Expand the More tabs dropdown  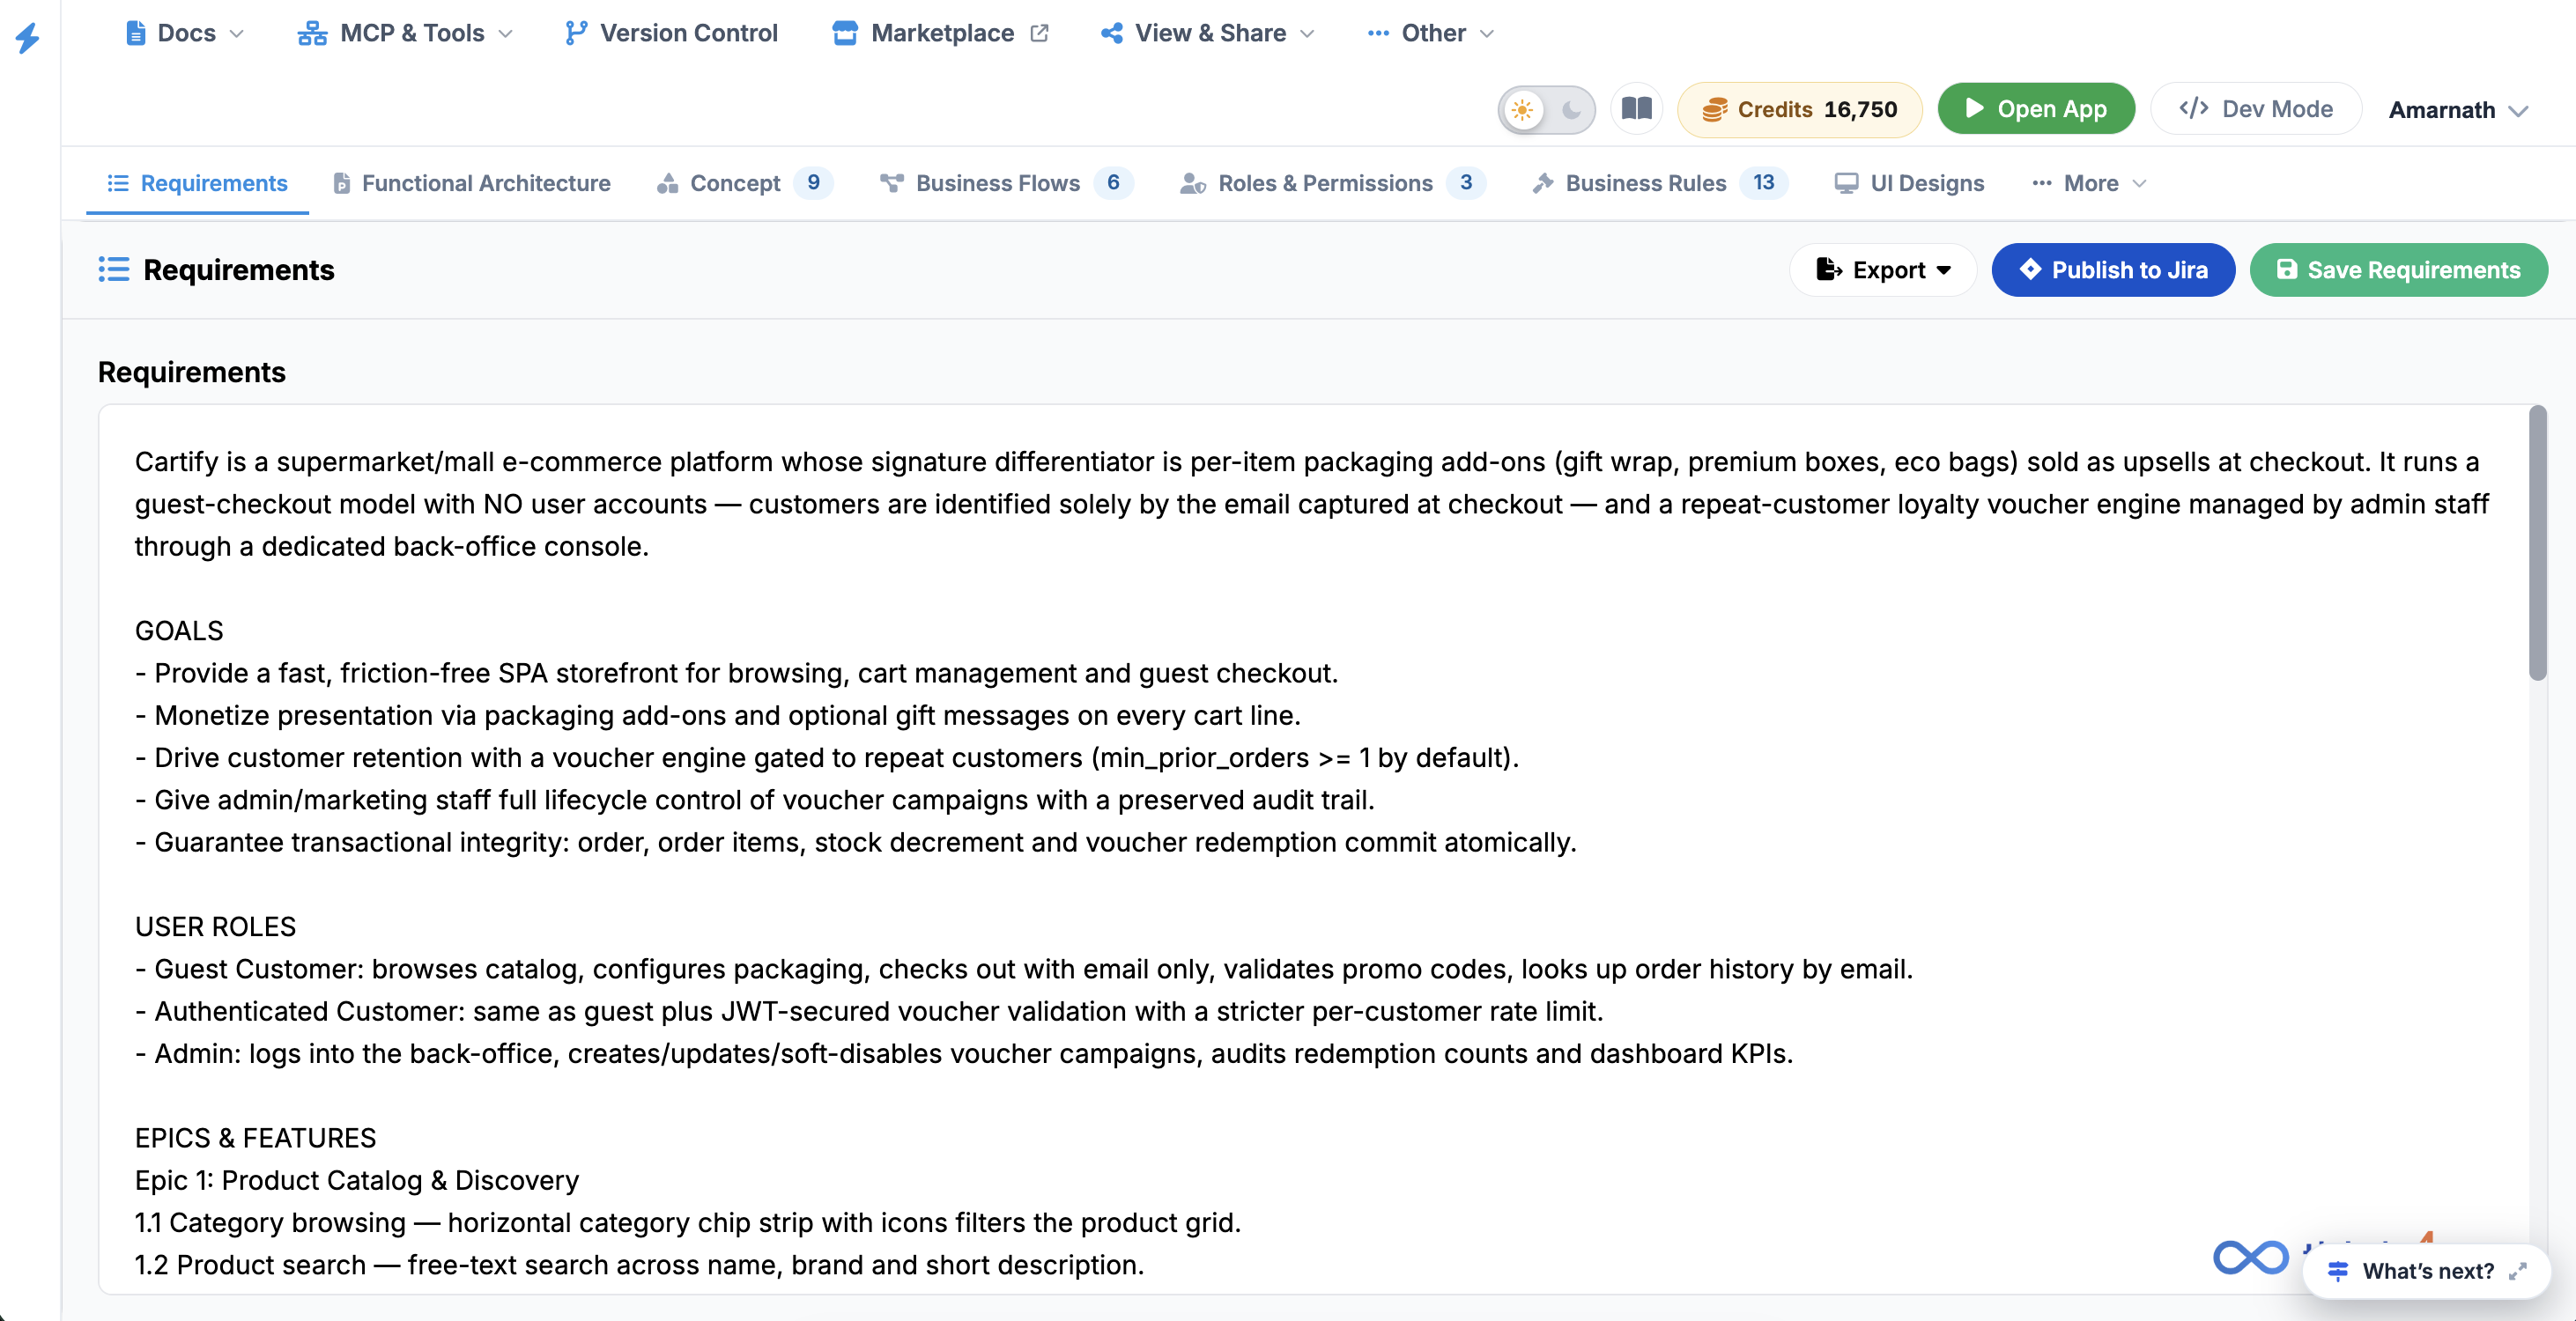(2089, 183)
